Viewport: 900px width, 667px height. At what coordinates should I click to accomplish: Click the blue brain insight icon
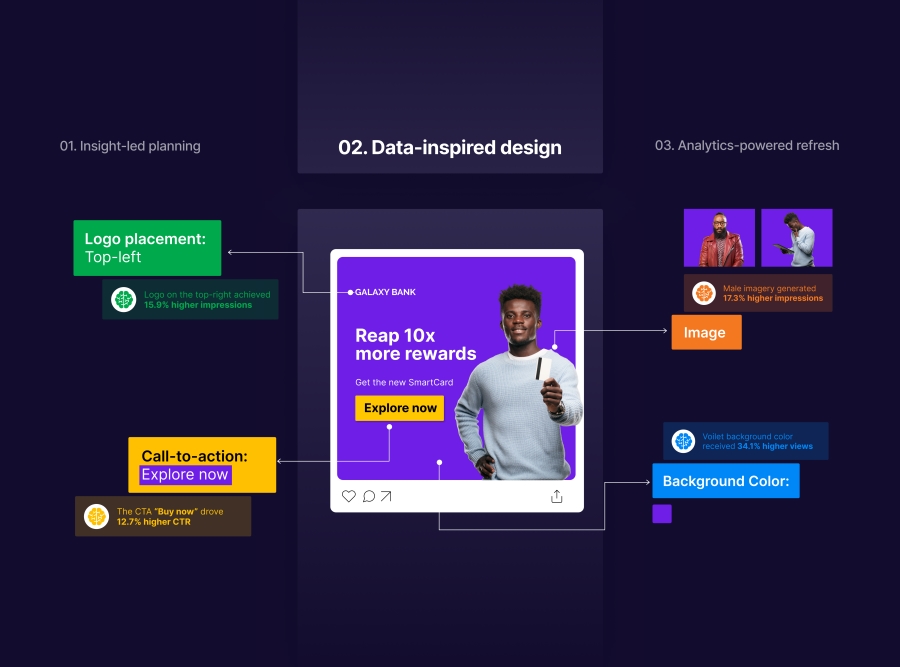pyautogui.click(x=683, y=441)
